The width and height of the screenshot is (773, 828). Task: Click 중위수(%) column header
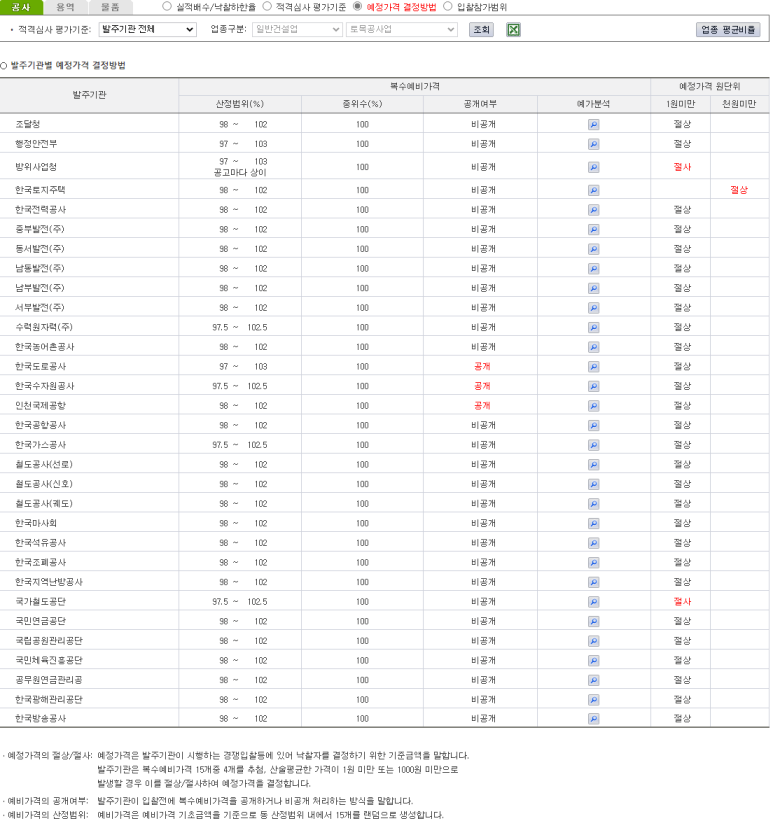362,104
